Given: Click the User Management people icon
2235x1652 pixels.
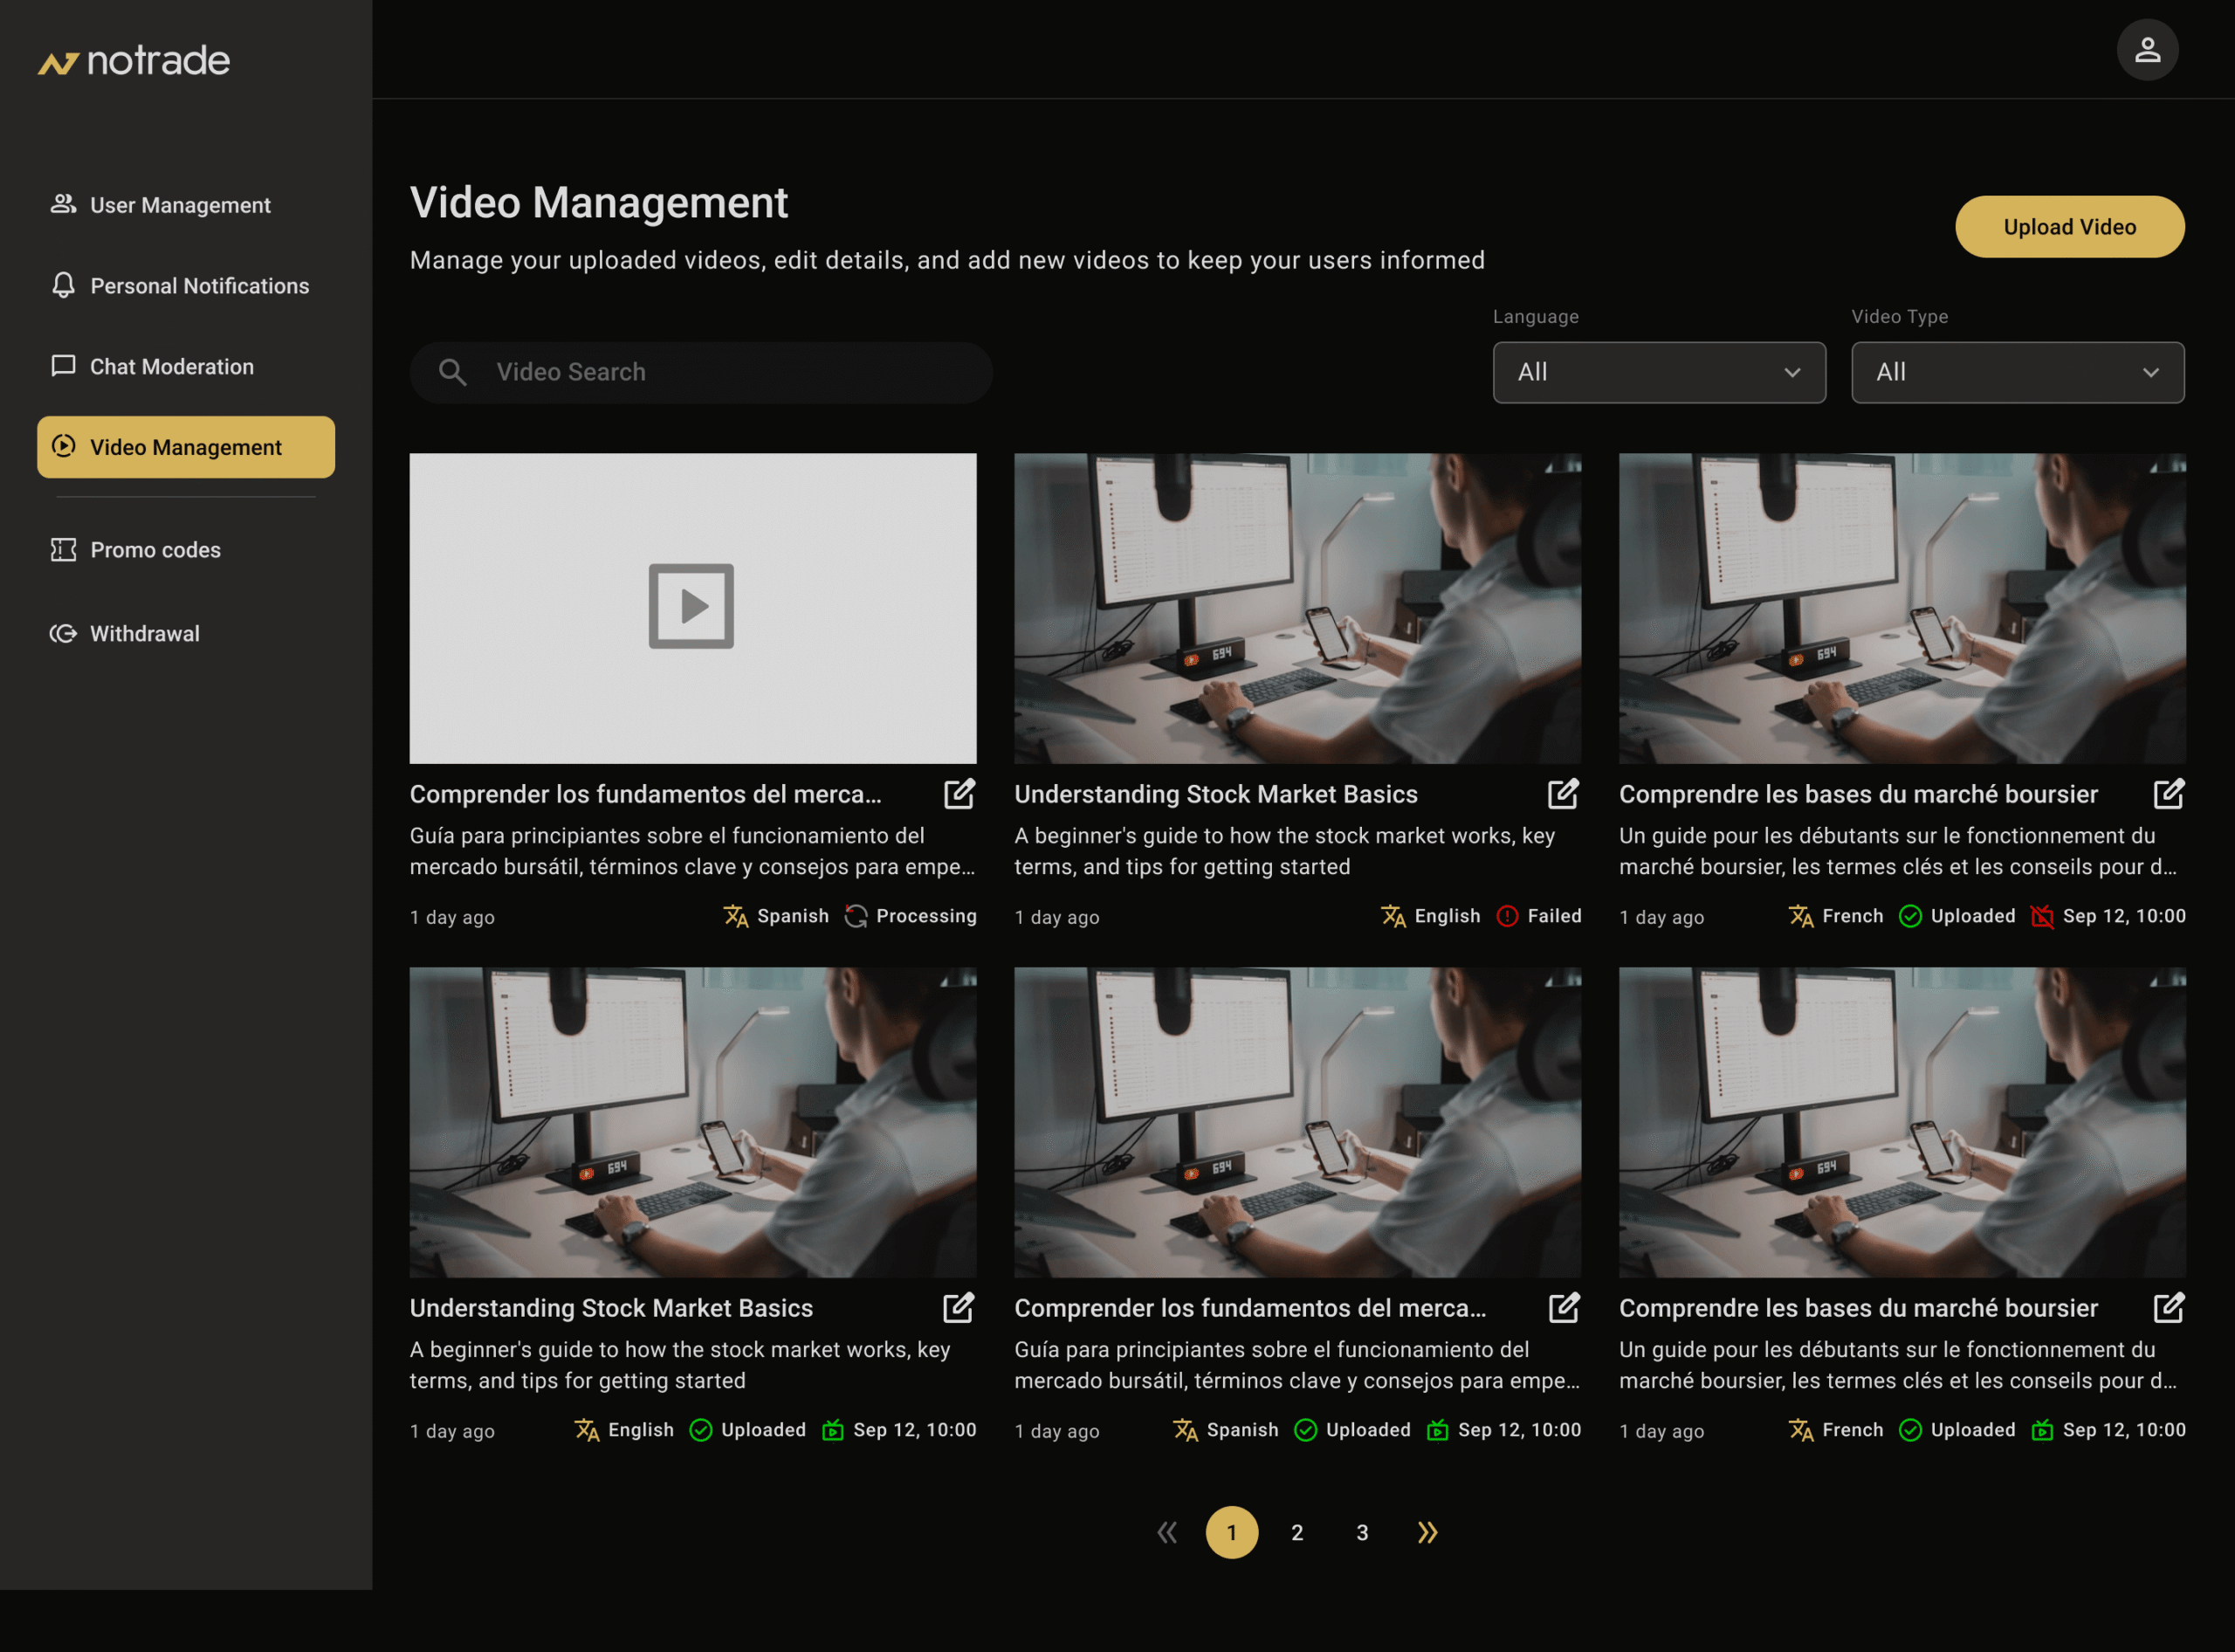Looking at the screenshot, I should click(x=62, y=204).
